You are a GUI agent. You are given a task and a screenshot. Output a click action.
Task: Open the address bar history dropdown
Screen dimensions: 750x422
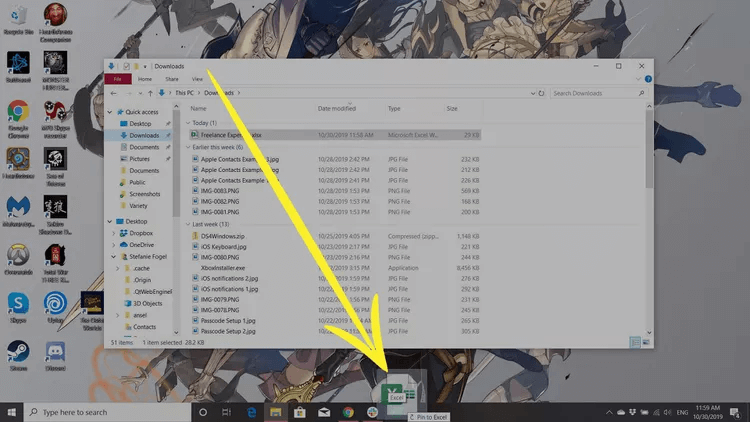[533, 93]
